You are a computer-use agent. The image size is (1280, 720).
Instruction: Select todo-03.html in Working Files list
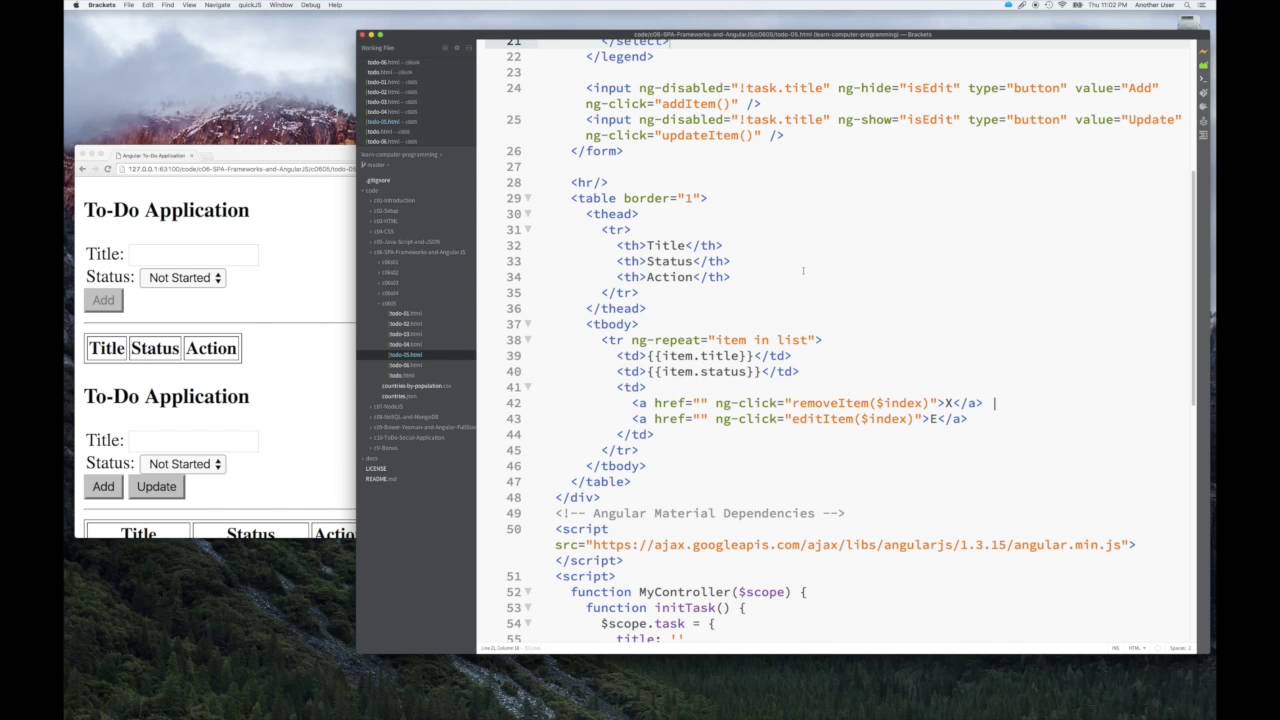393,102
